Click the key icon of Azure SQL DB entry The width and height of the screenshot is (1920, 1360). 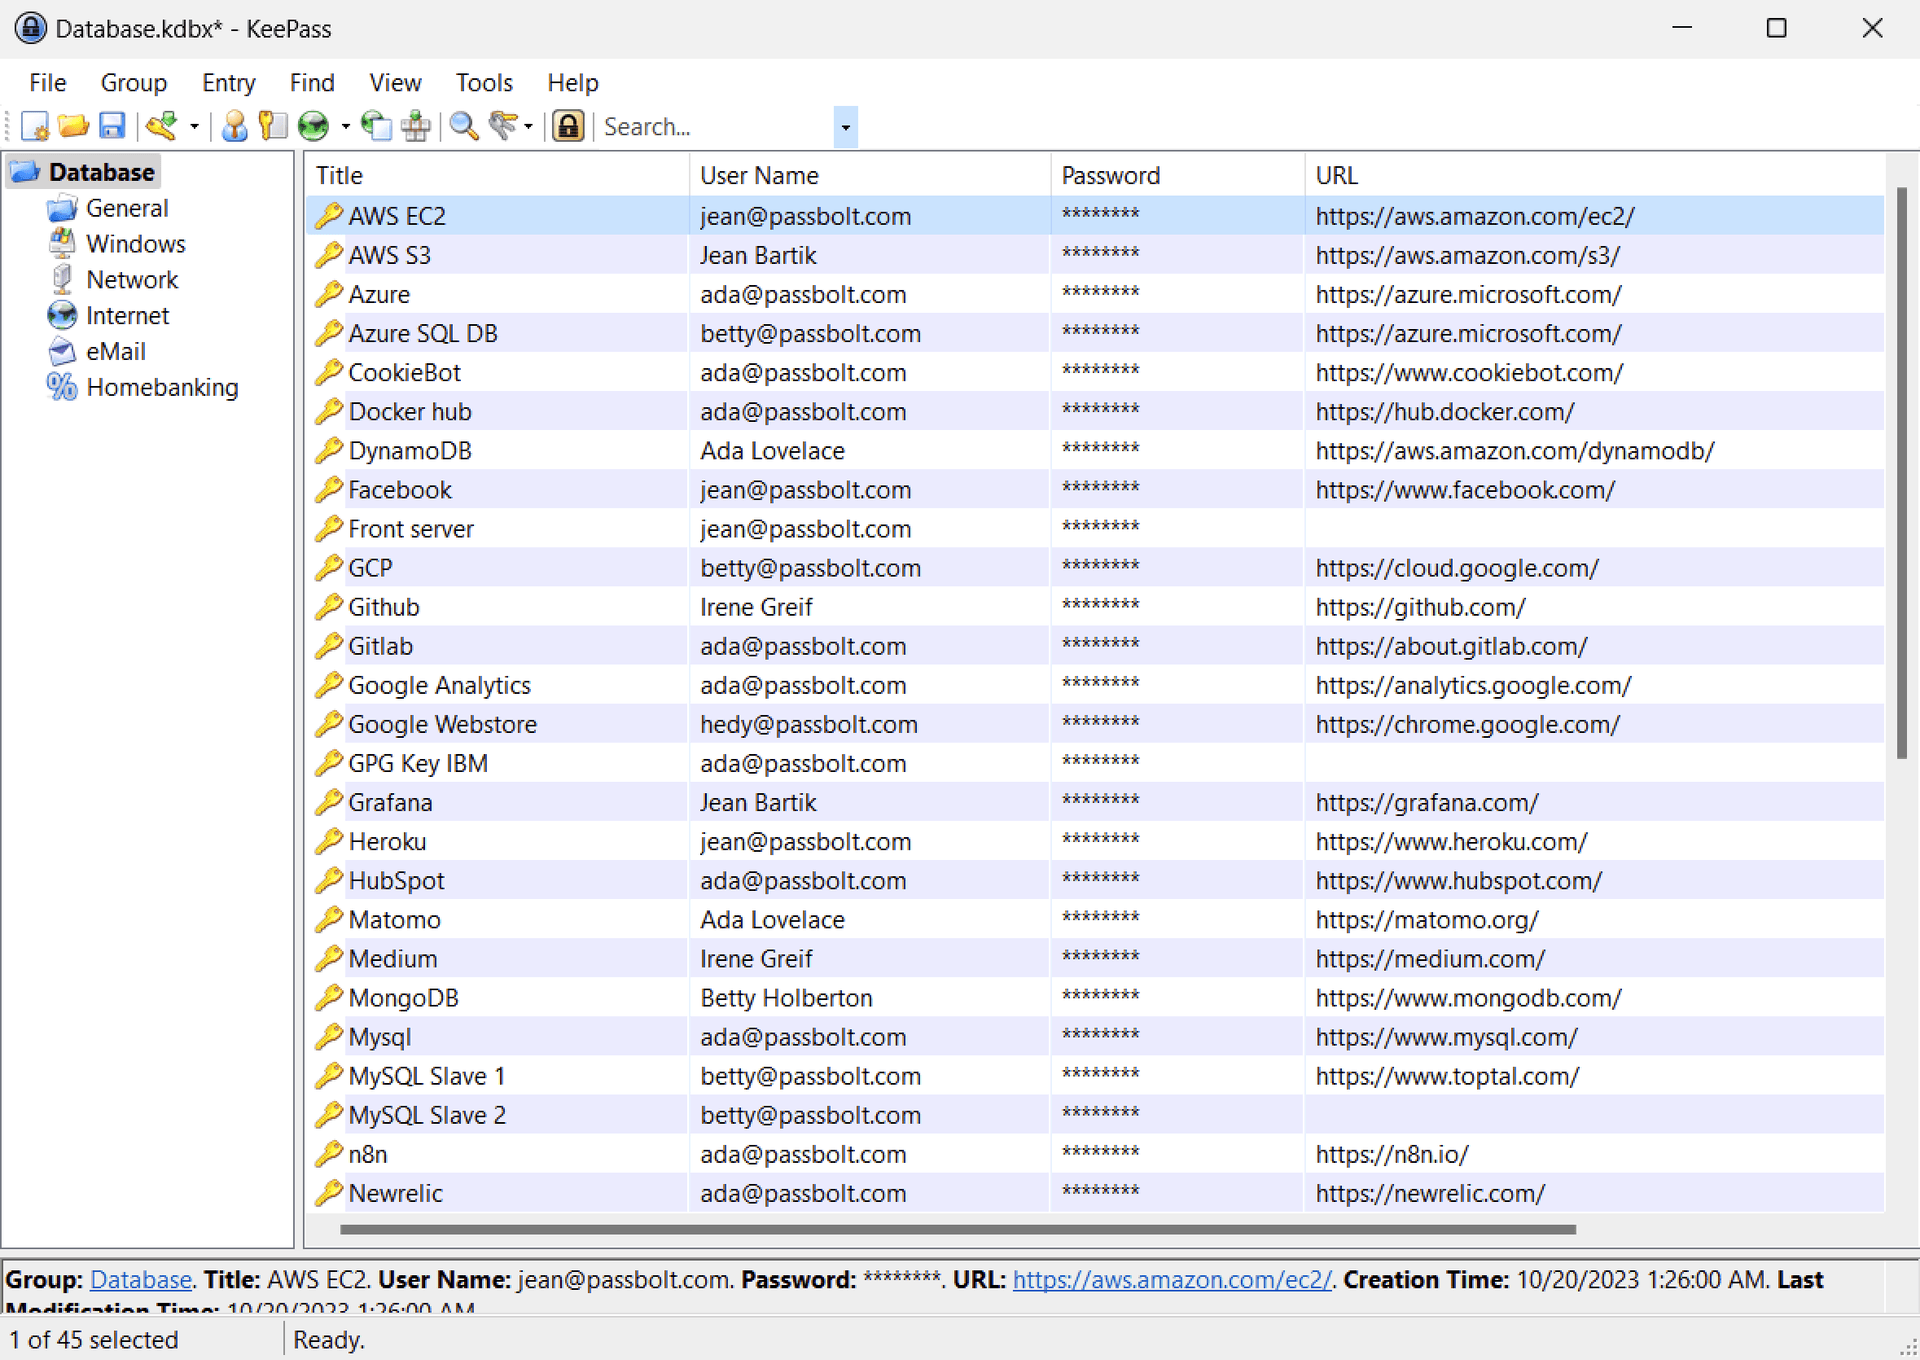pos(328,333)
